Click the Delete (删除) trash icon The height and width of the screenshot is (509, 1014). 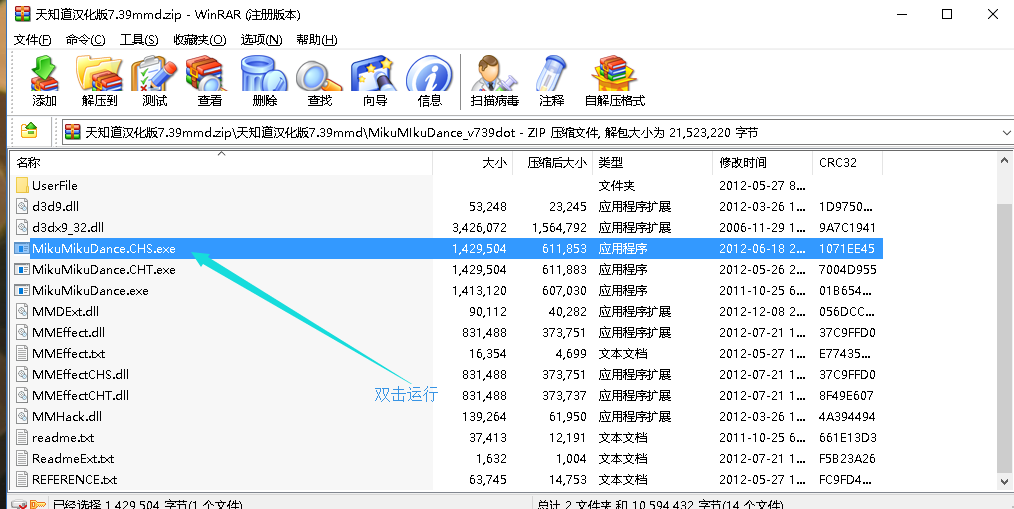[264, 81]
